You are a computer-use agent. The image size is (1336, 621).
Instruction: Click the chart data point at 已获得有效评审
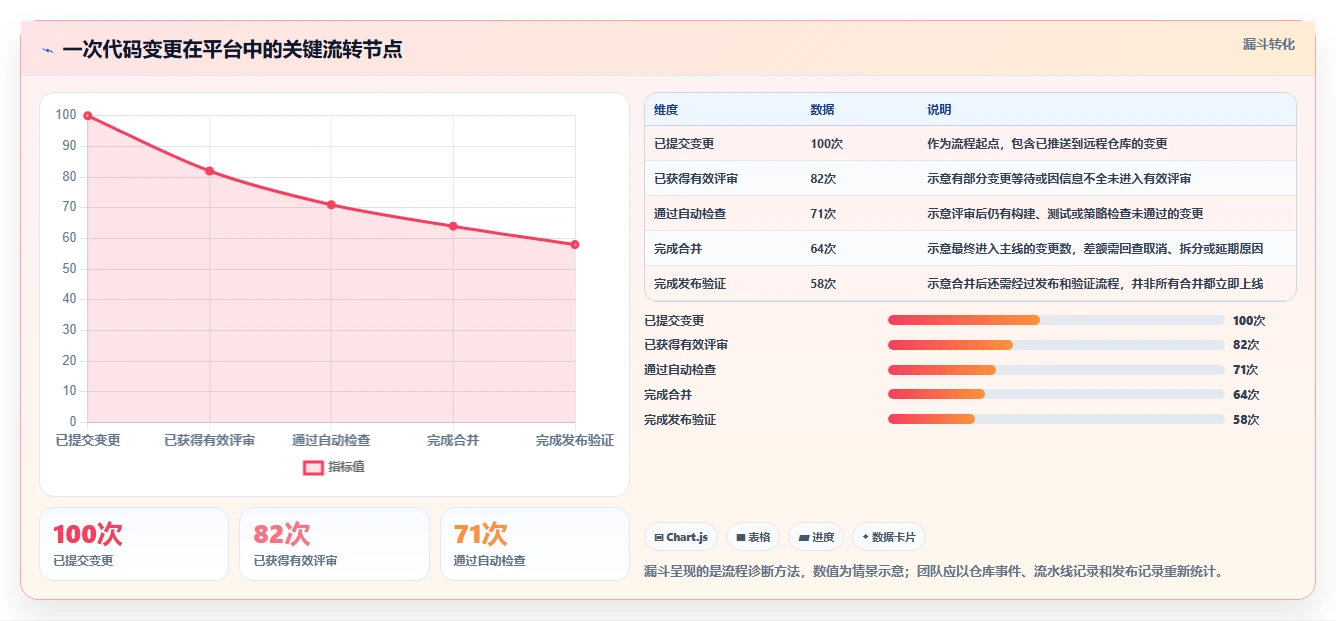pyautogui.click(x=210, y=171)
